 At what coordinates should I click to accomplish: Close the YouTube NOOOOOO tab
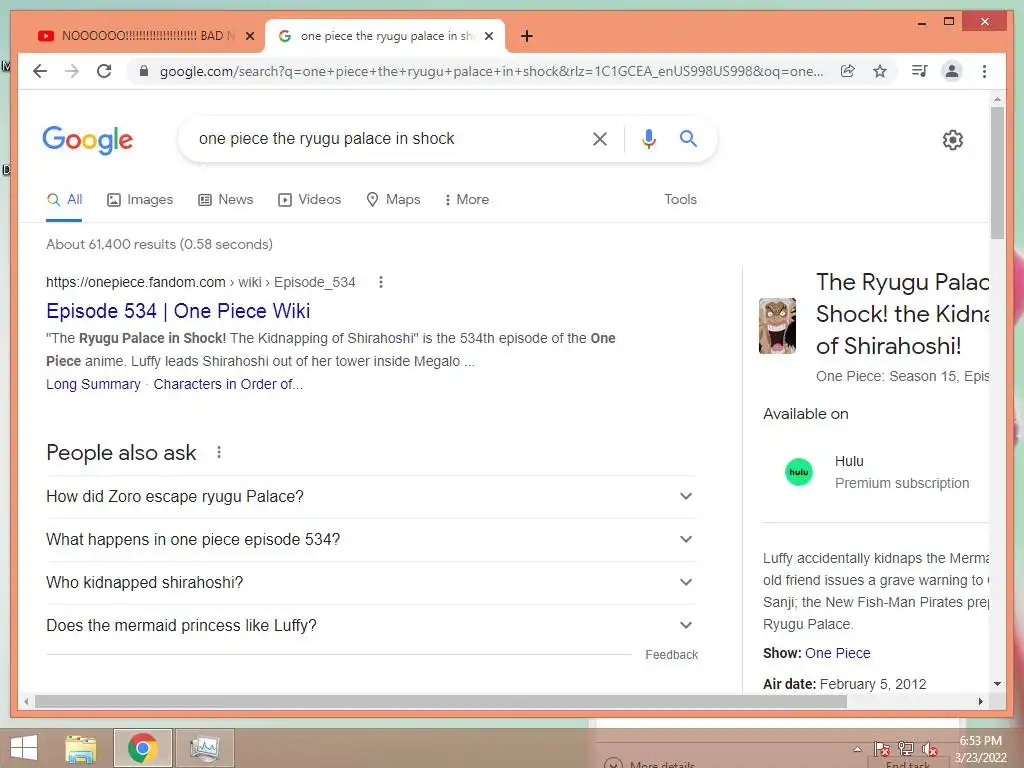tap(249, 36)
